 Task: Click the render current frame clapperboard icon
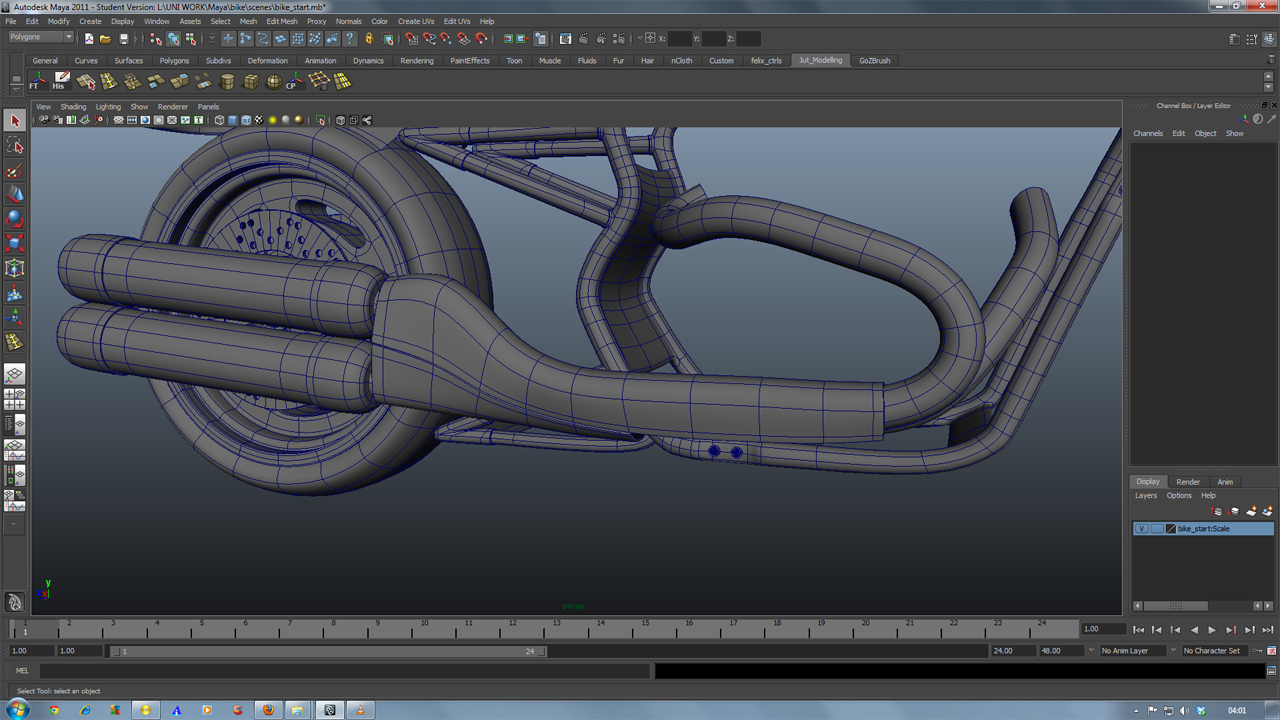[583, 40]
